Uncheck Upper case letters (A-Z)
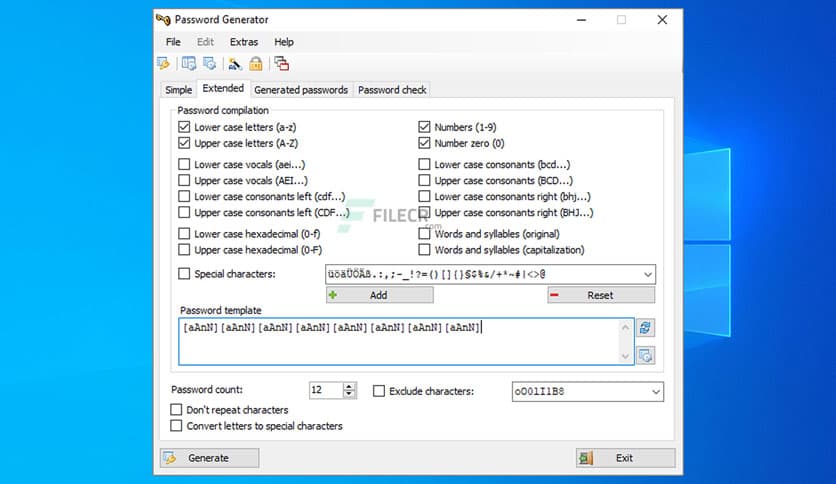This screenshot has height=484, width=836. pos(184,143)
